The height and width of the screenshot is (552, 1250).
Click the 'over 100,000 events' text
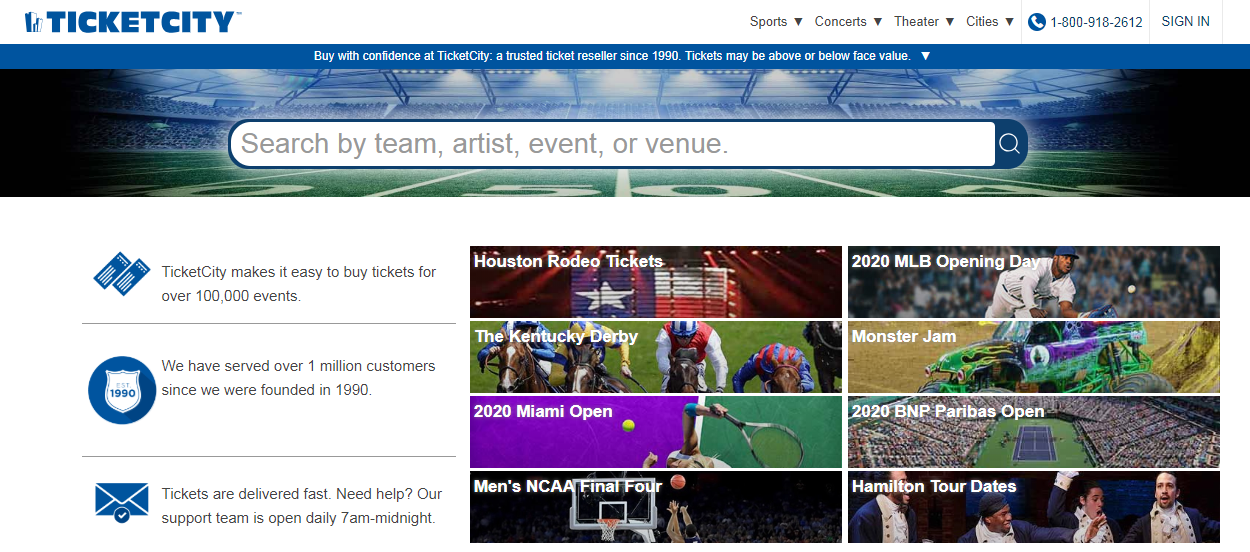[231, 296]
